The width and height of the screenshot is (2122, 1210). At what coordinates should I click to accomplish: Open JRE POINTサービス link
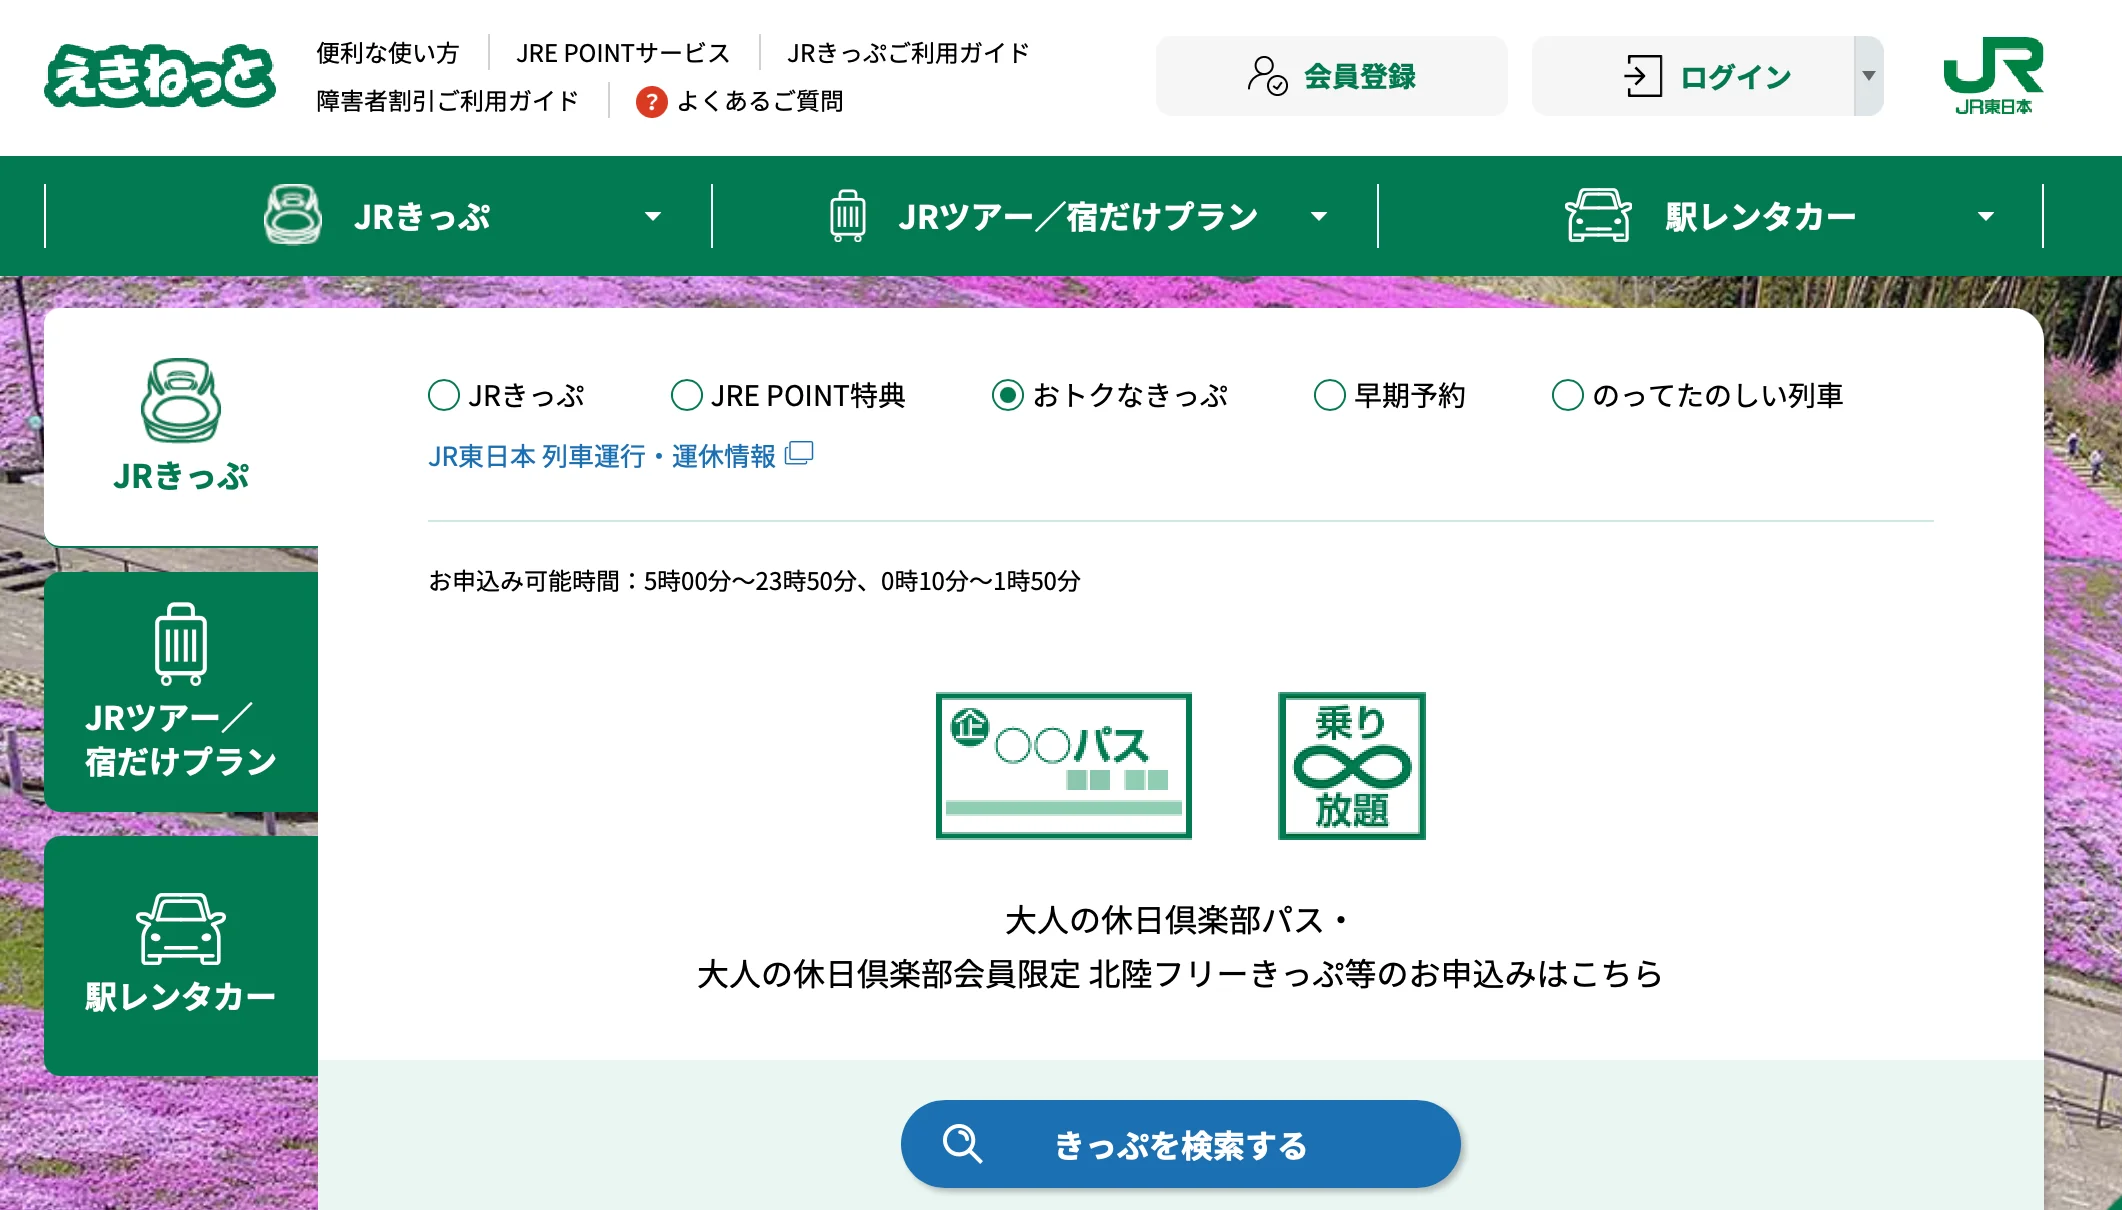[x=623, y=53]
